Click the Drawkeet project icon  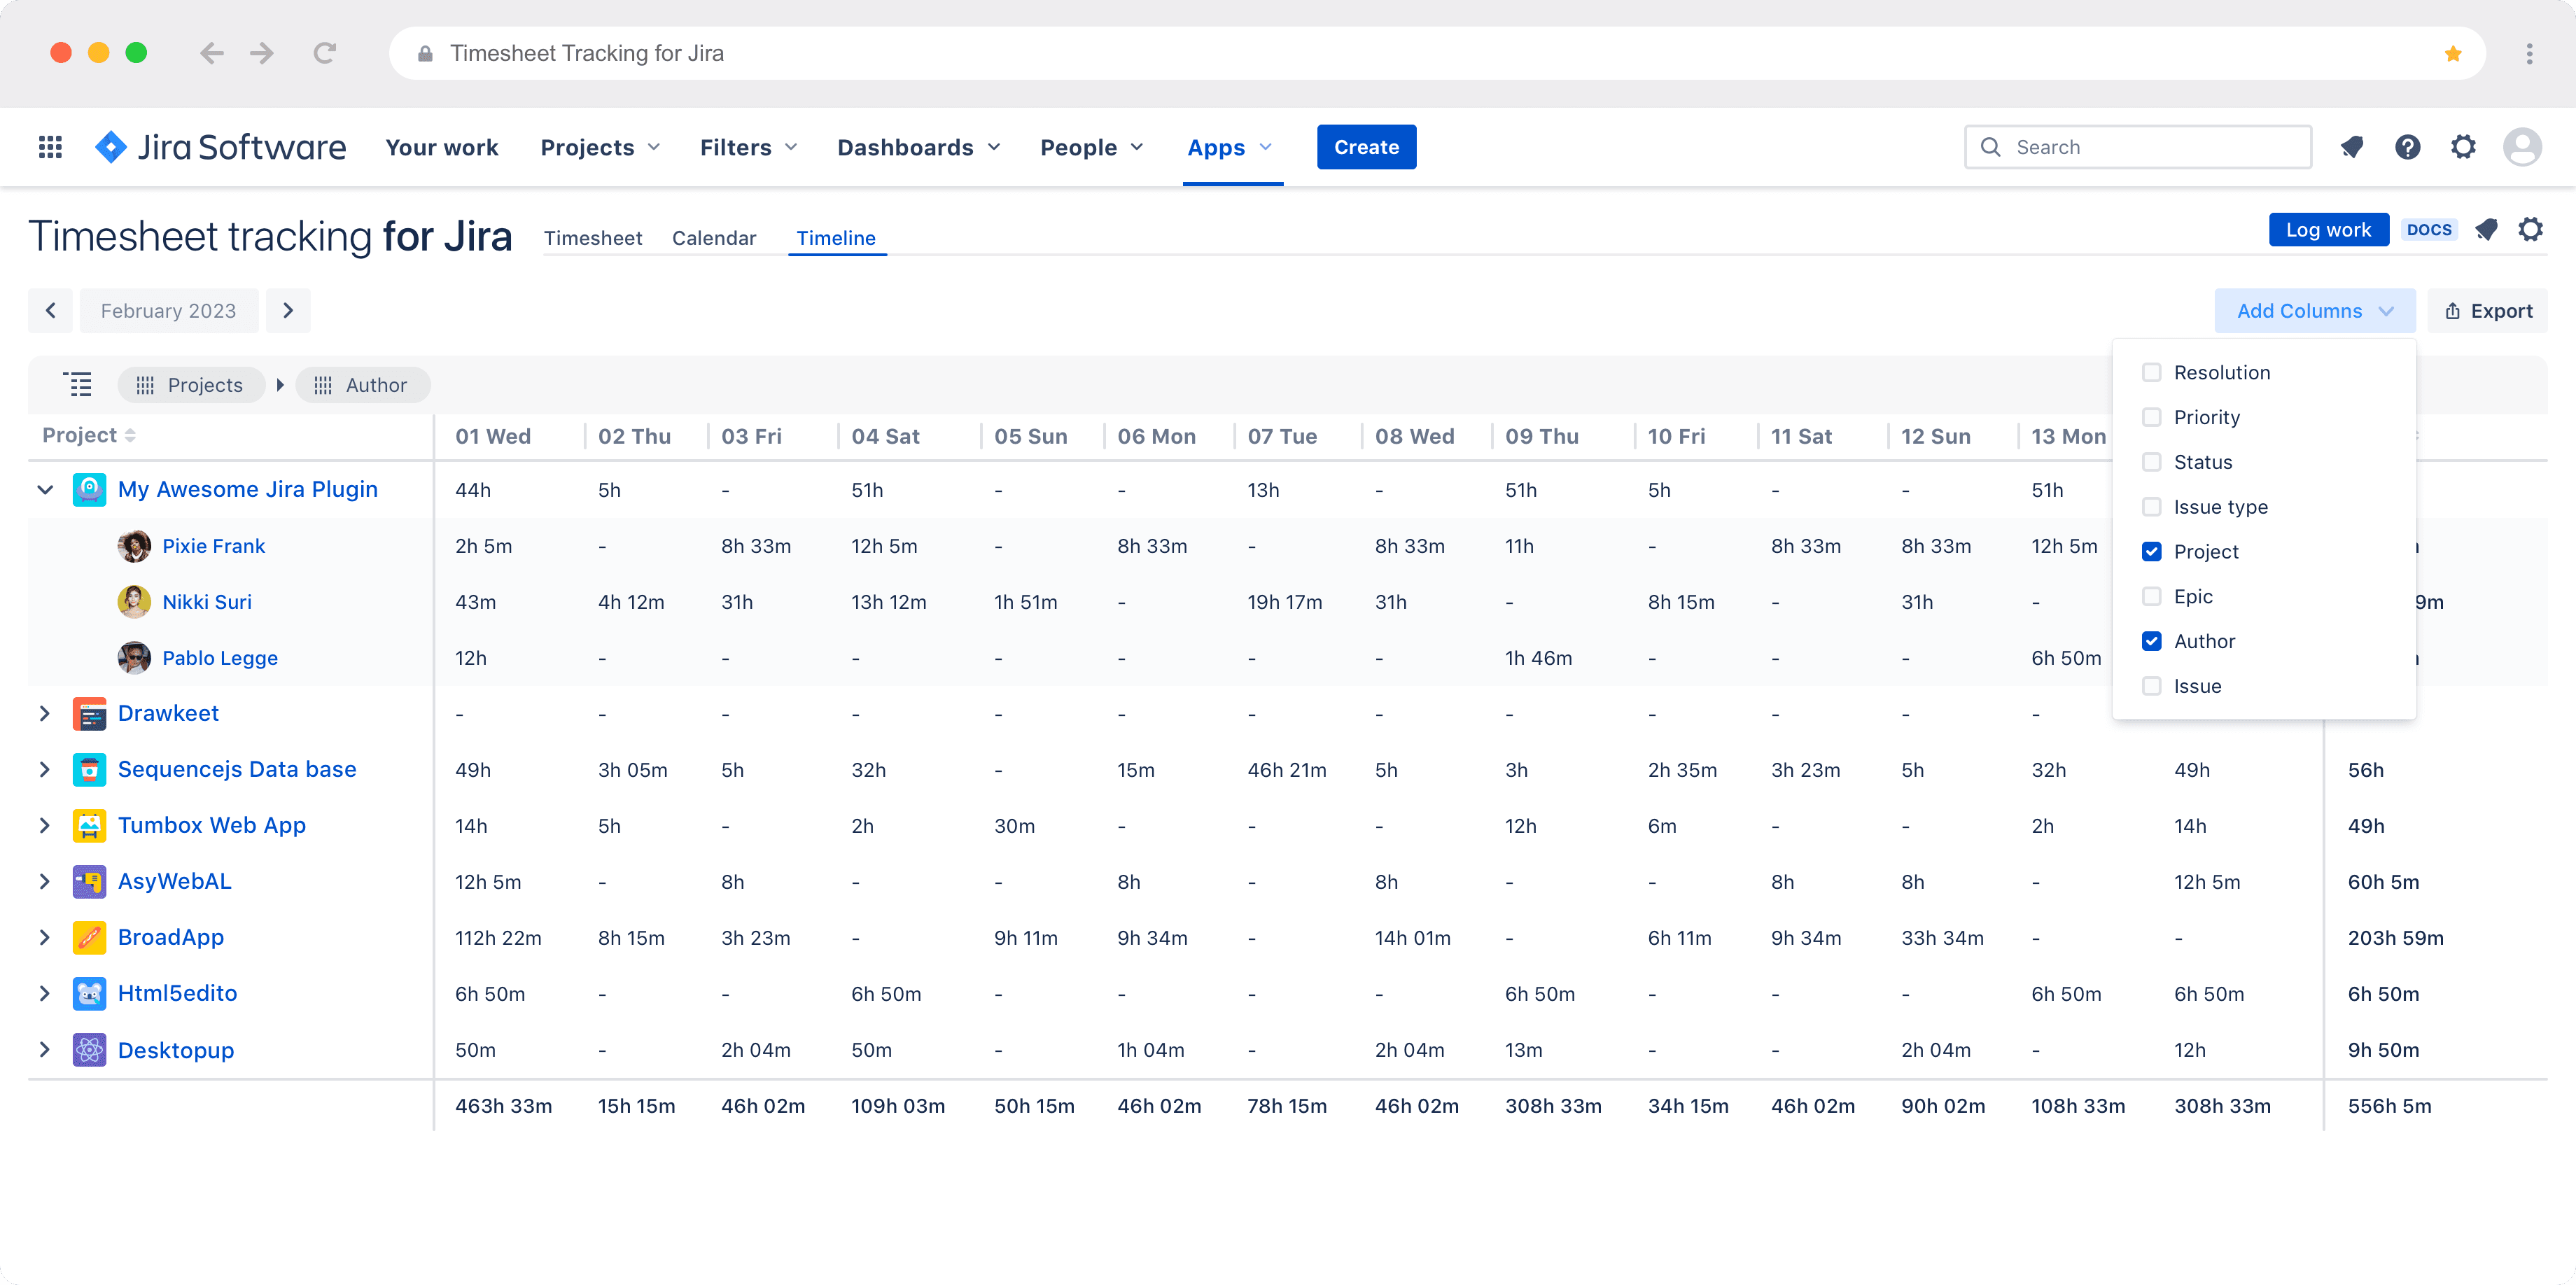coord(89,714)
